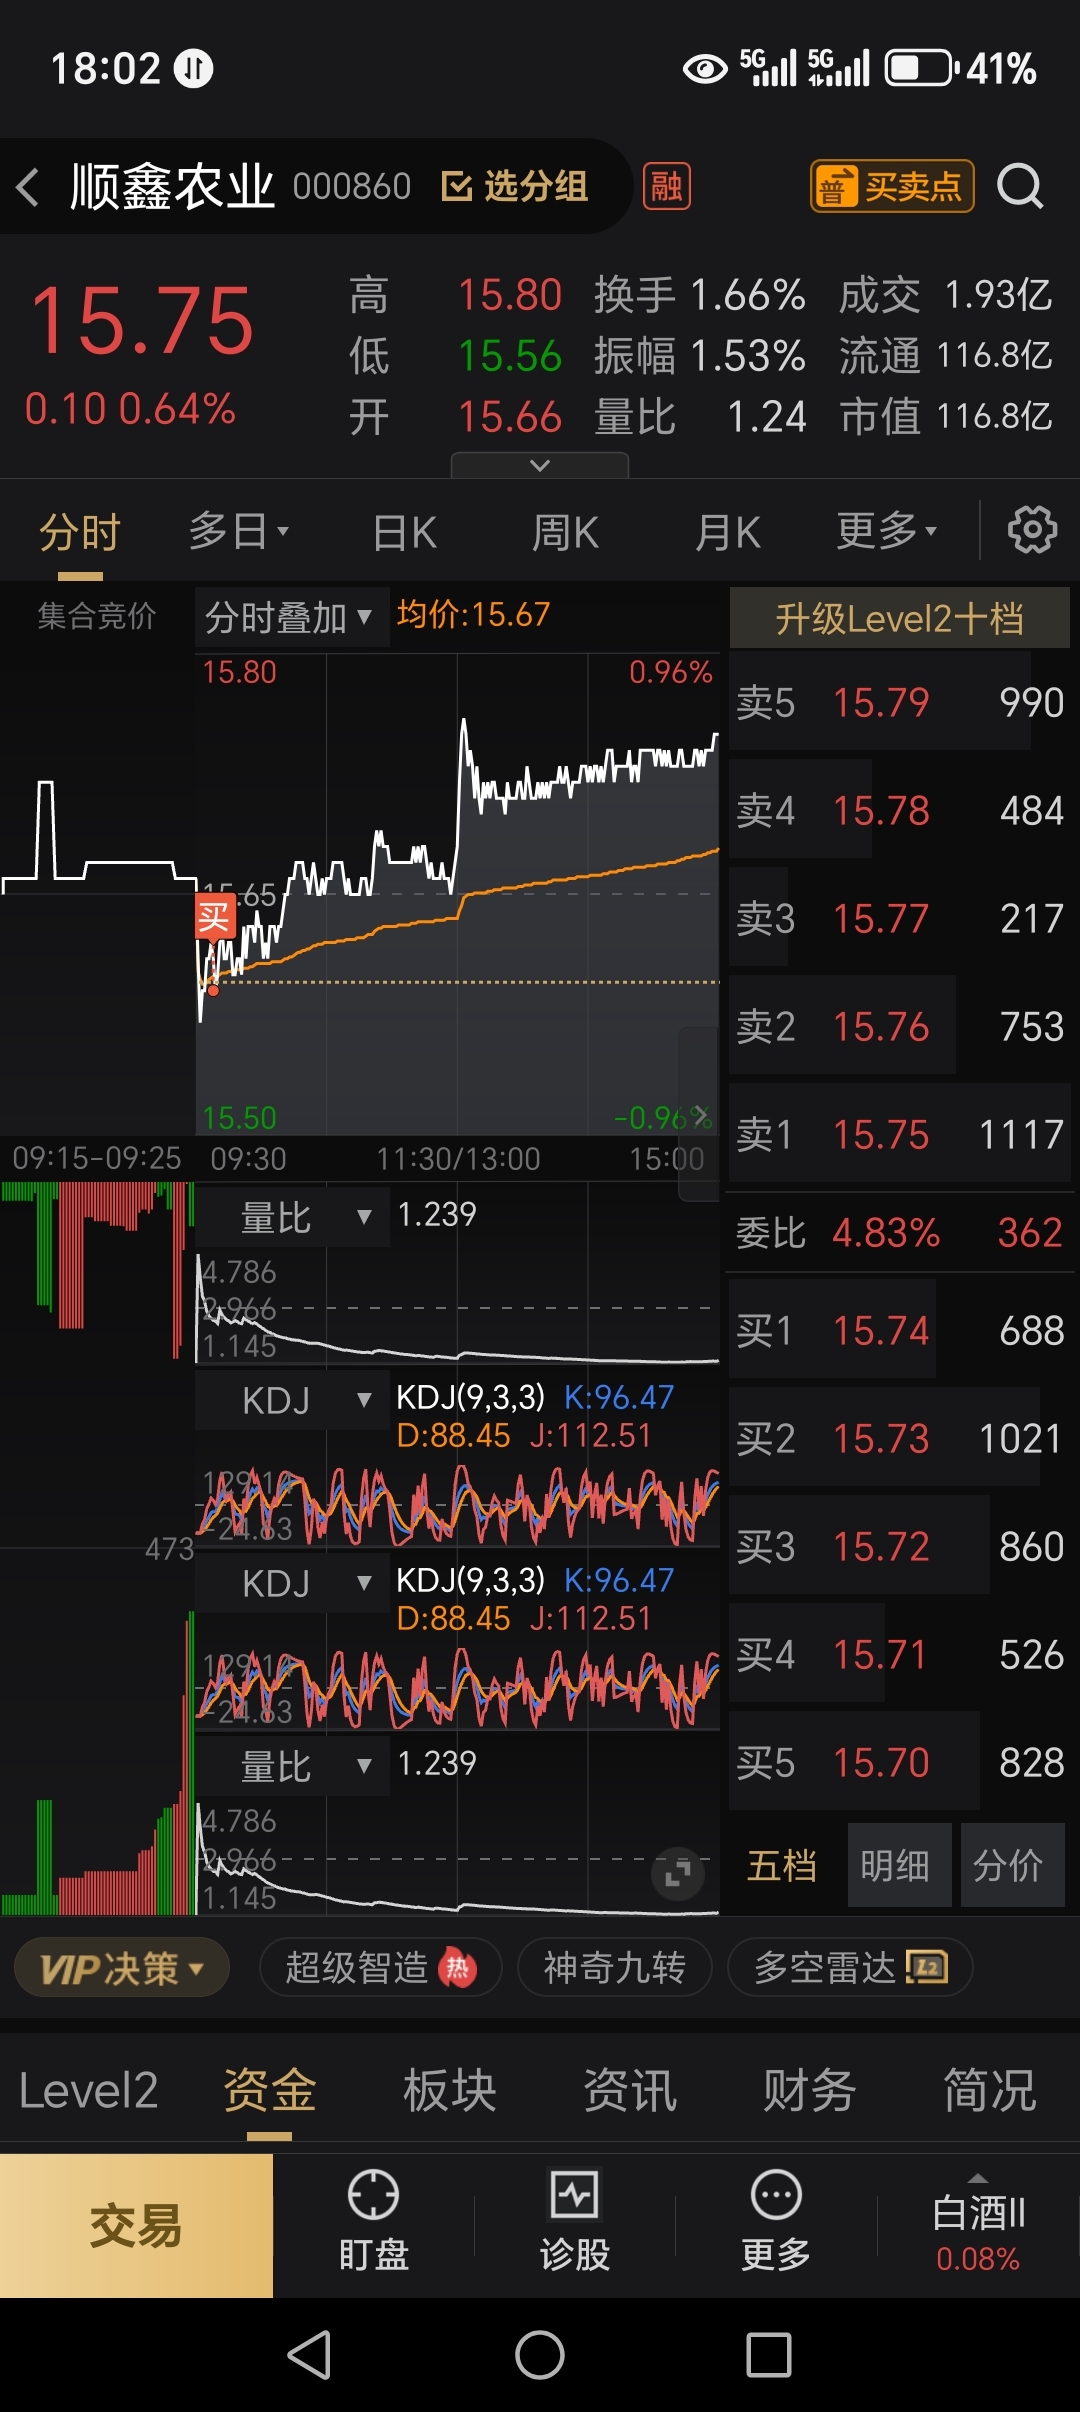Open the search magnifier icon
Screen dimensions: 1080x2412
pyautogui.click(x=1020, y=187)
